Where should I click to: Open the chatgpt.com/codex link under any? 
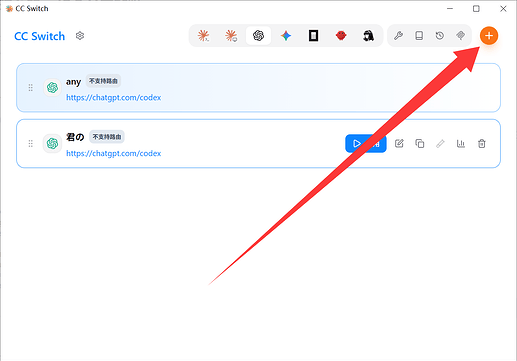click(x=113, y=97)
